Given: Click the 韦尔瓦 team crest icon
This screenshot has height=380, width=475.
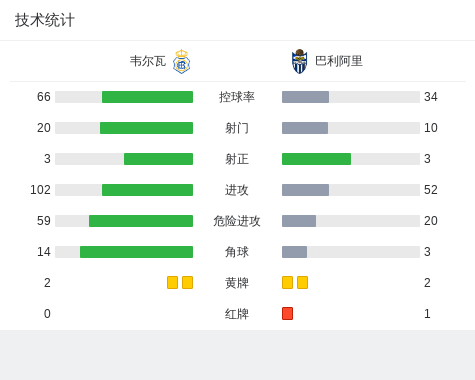Looking at the screenshot, I should pyautogui.click(x=181, y=61).
